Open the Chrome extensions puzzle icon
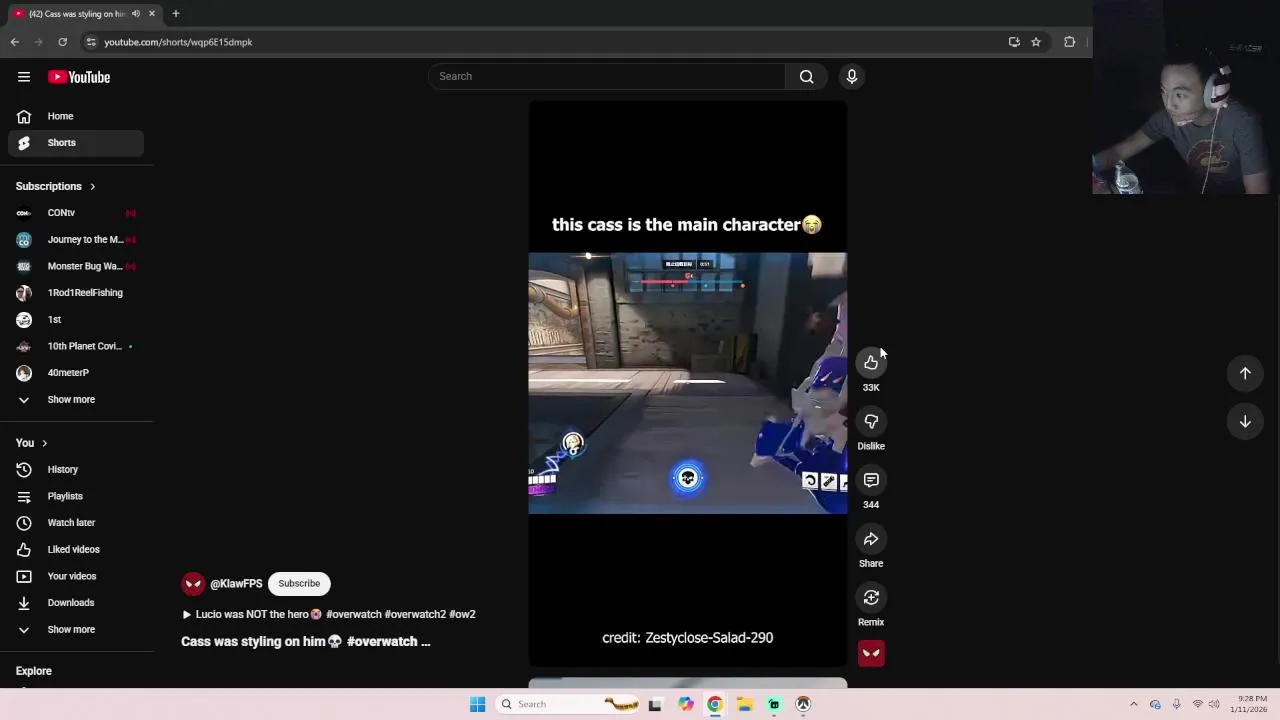Screen dimensions: 1280x720 1069,42
